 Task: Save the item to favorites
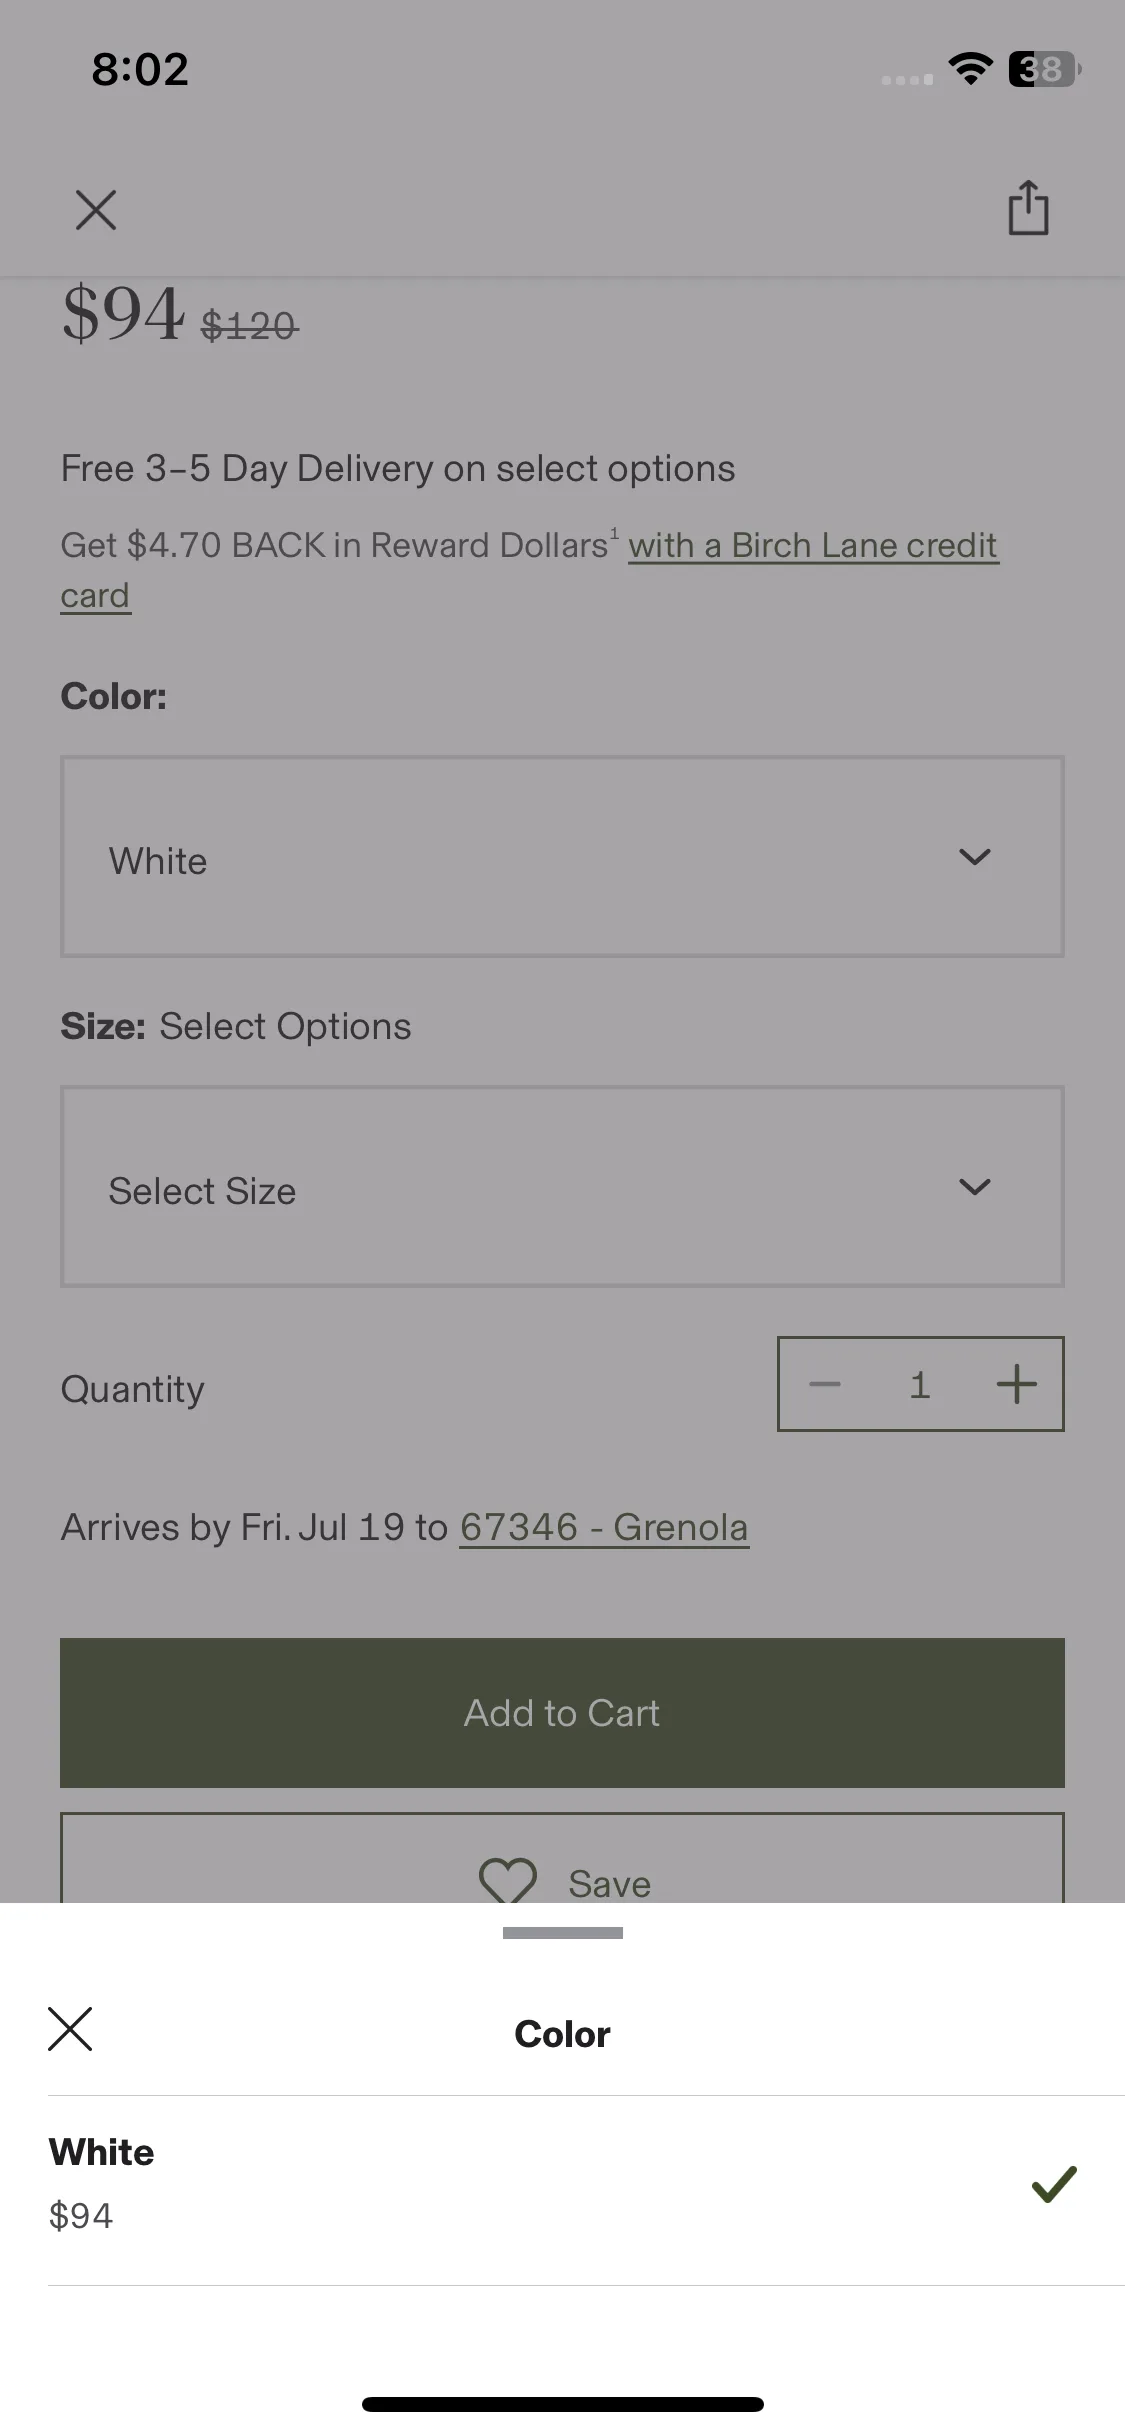pyautogui.click(x=562, y=1858)
